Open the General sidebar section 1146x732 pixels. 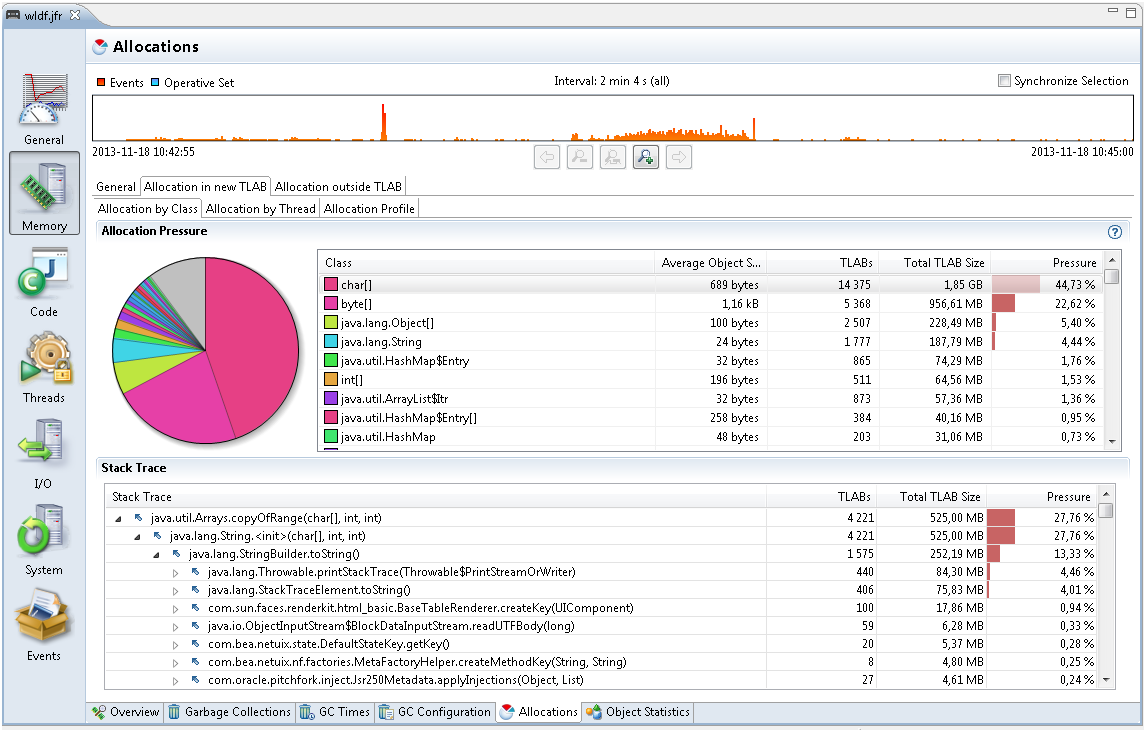[x=44, y=108]
